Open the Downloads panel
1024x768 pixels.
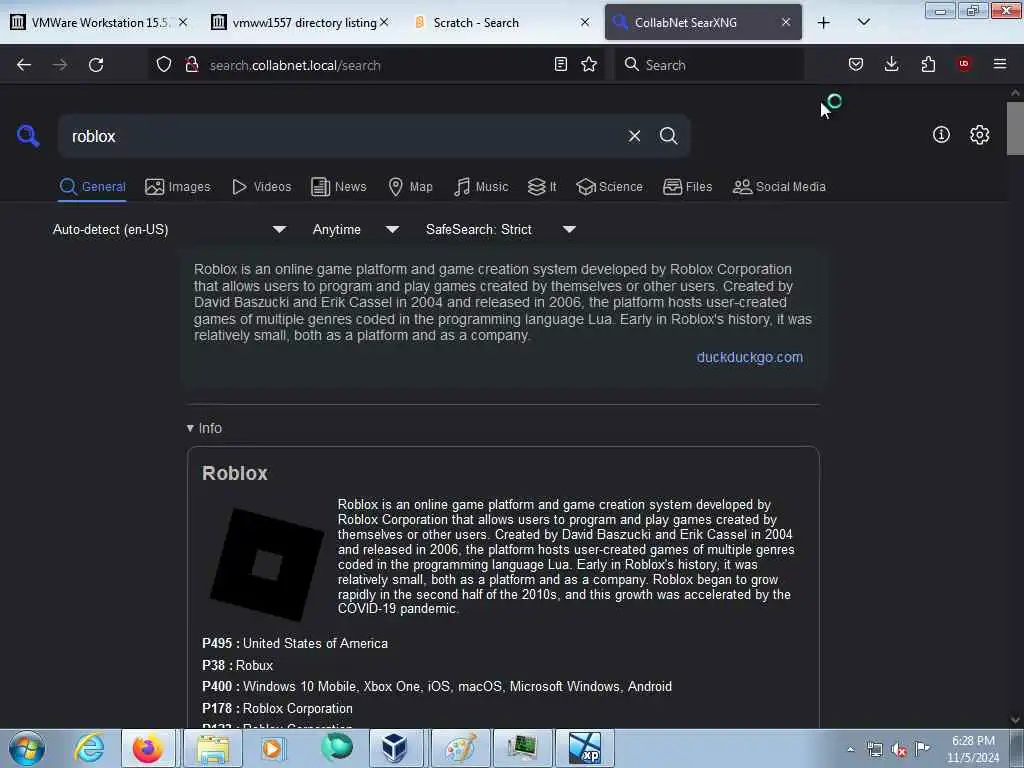891,64
